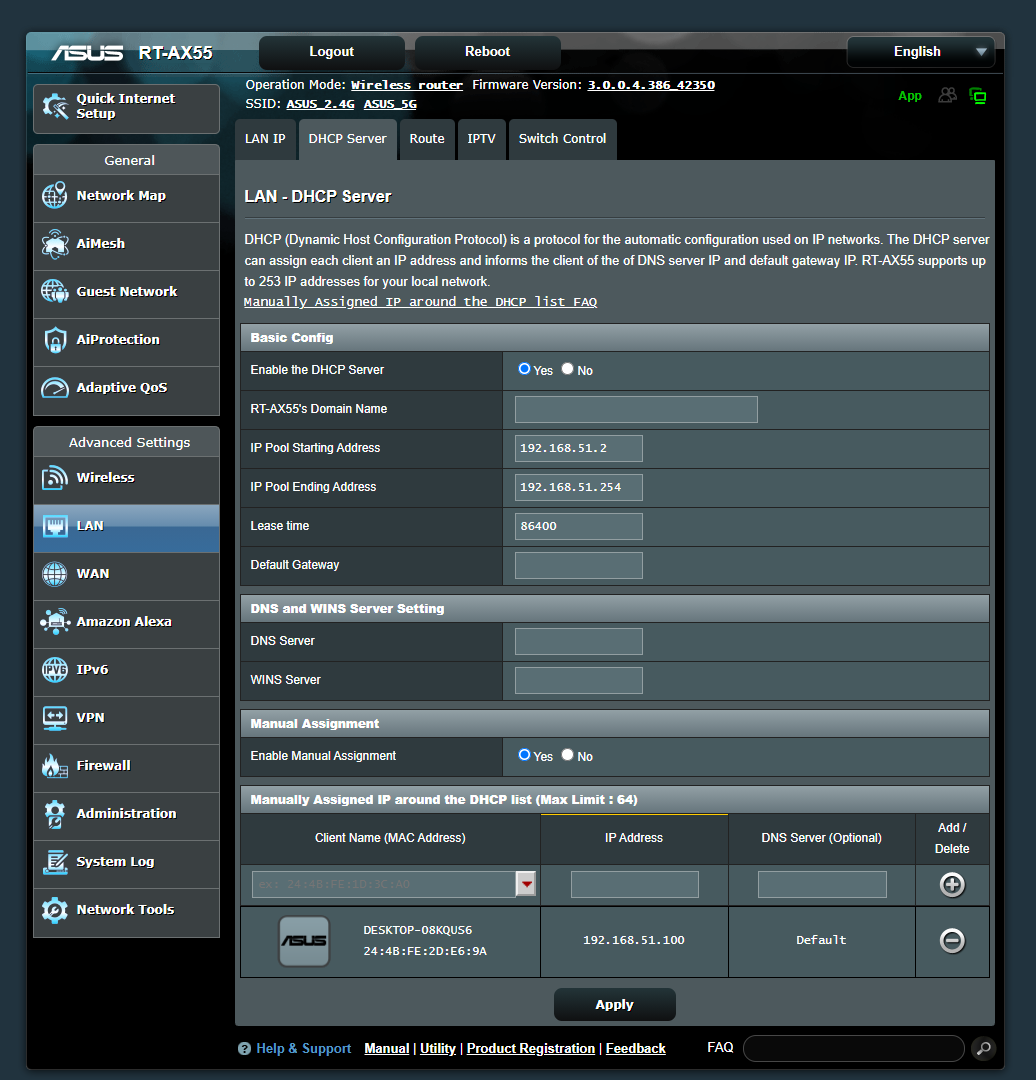Open the Administration gear icon
Screen dimensions: 1036x1080
tap(54, 814)
